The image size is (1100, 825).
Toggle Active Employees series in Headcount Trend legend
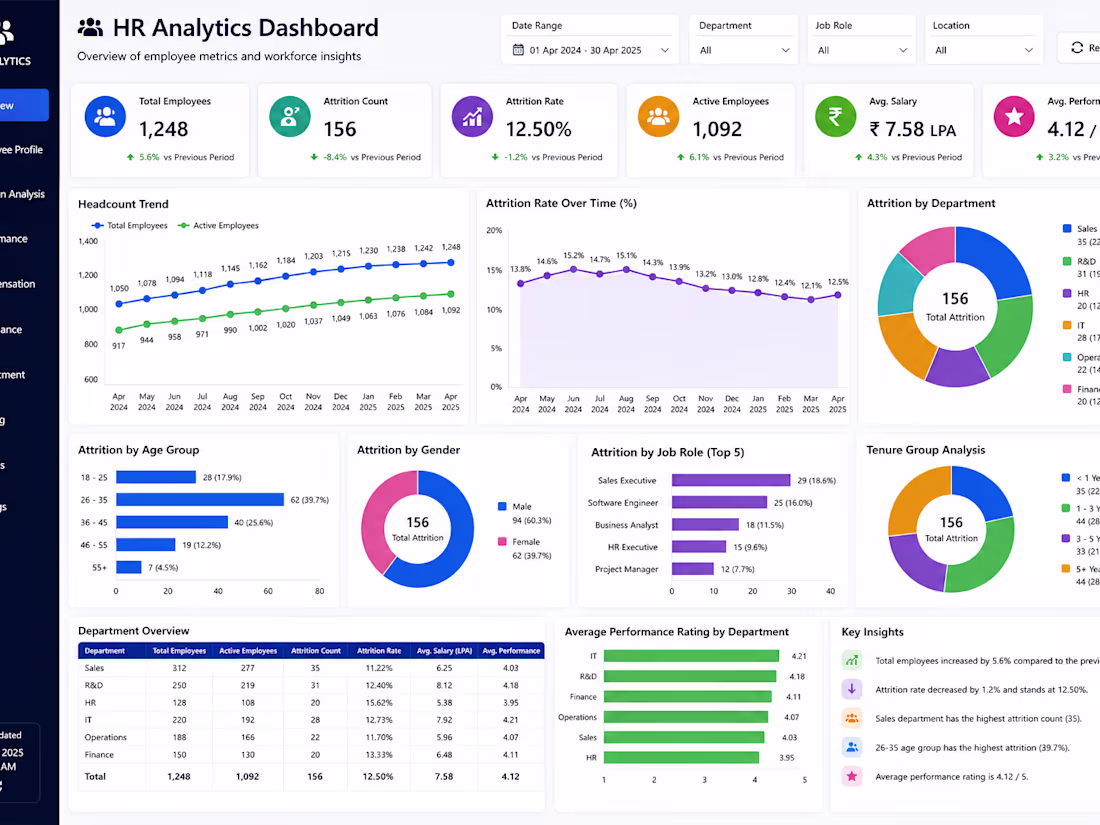click(218, 226)
